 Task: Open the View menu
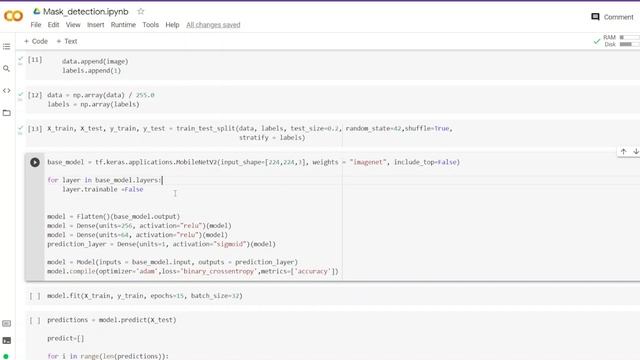pyautogui.click(x=73, y=25)
